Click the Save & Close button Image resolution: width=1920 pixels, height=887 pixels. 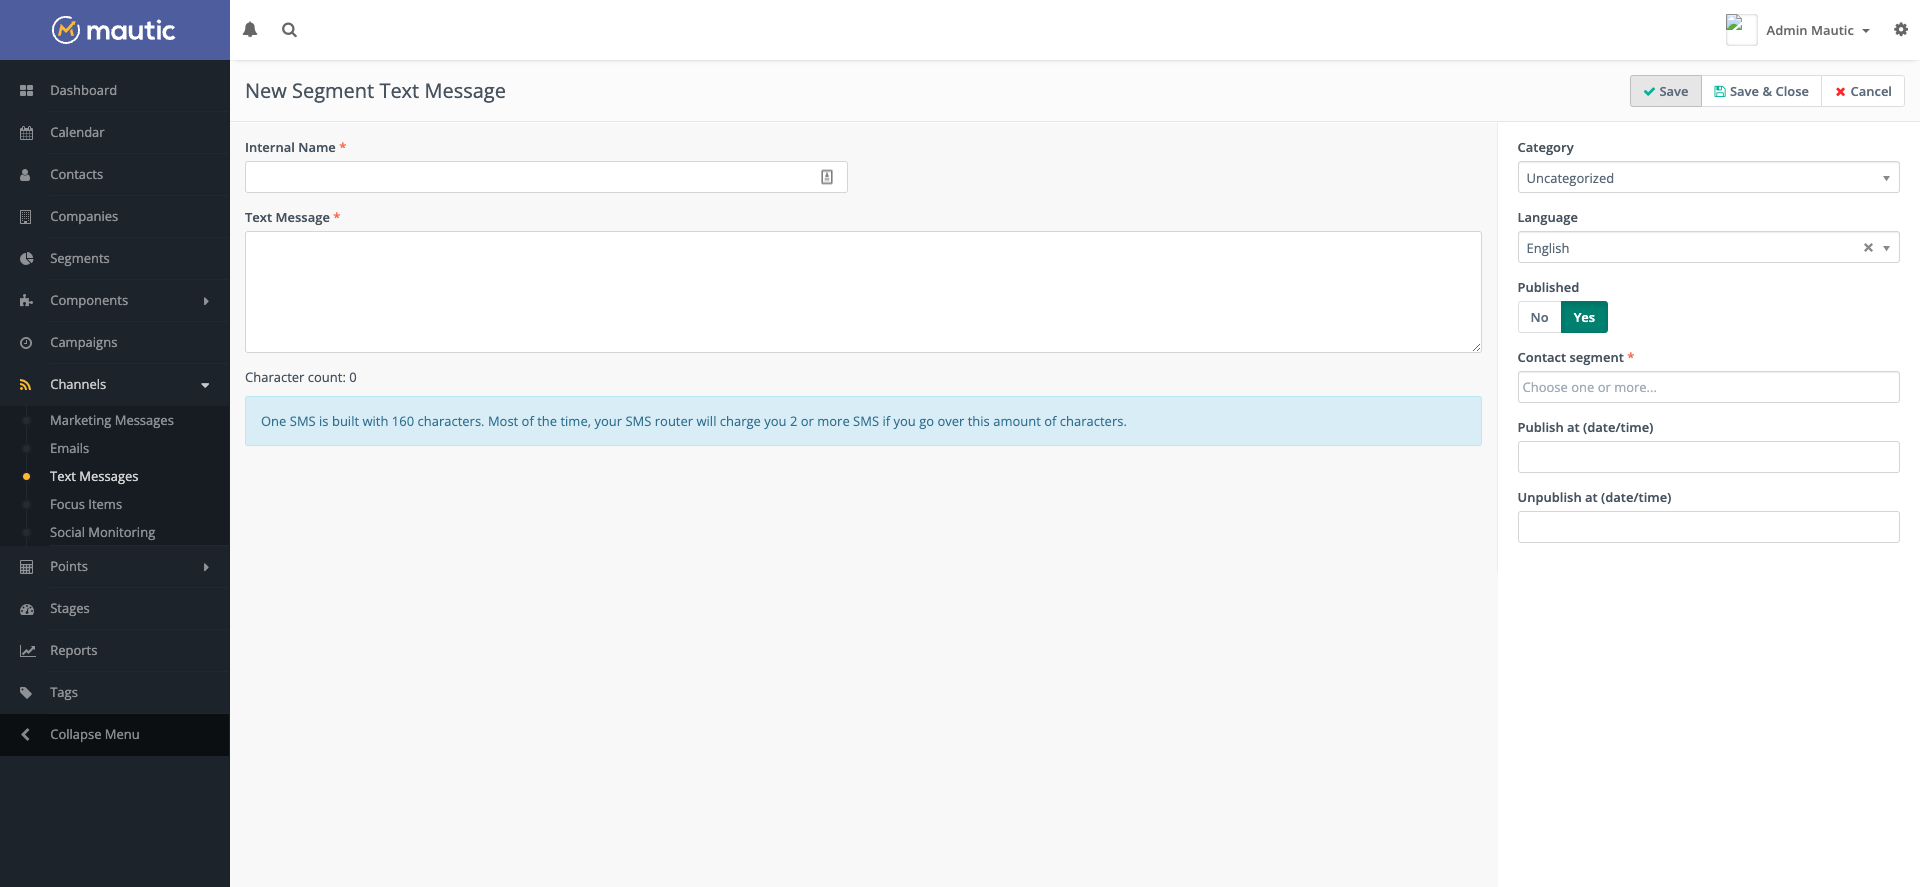point(1761,92)
